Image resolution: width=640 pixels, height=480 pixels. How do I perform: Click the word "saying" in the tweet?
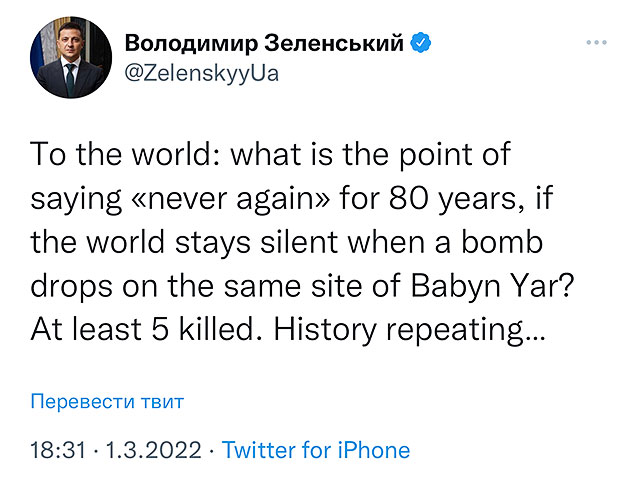click(x=76, y=199)
